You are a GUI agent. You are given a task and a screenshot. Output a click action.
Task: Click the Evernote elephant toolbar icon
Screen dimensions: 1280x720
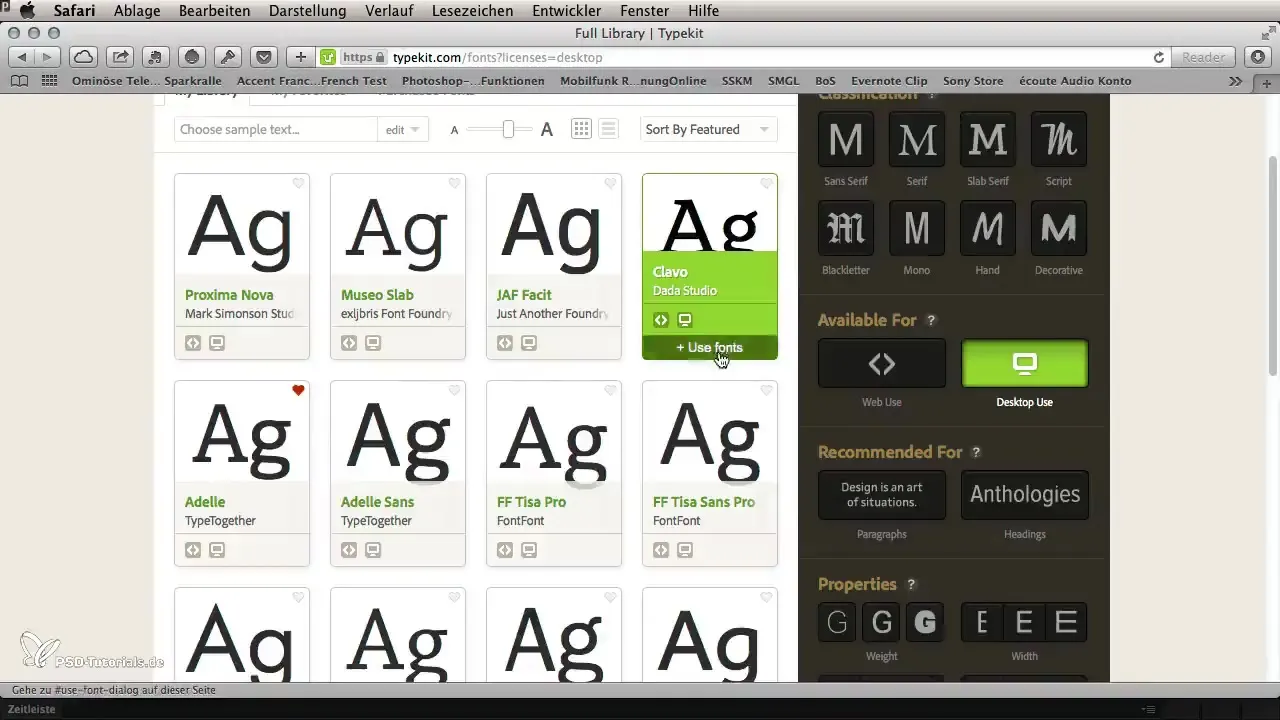click(156, 57)
